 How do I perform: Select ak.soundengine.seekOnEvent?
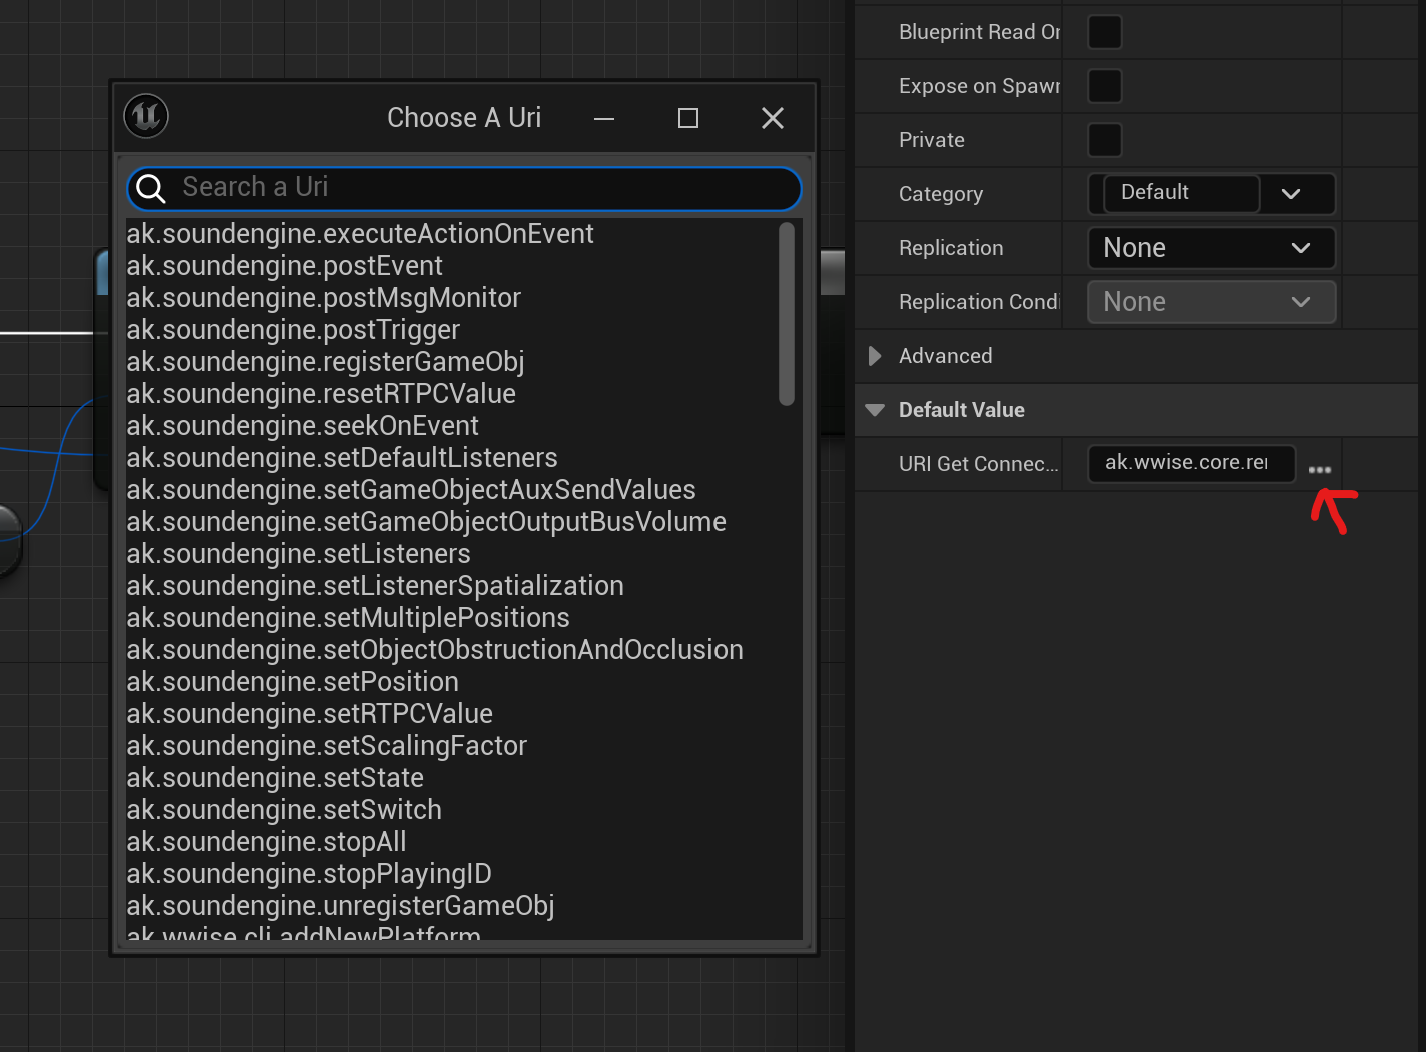point(302,426)
